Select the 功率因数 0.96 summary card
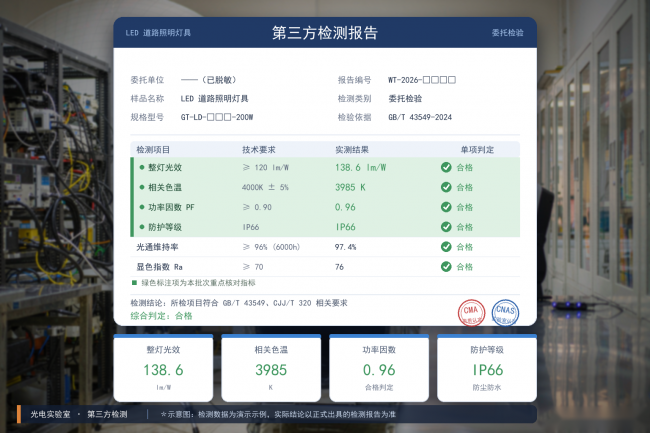The image size is (650, 433). [379, 368]
